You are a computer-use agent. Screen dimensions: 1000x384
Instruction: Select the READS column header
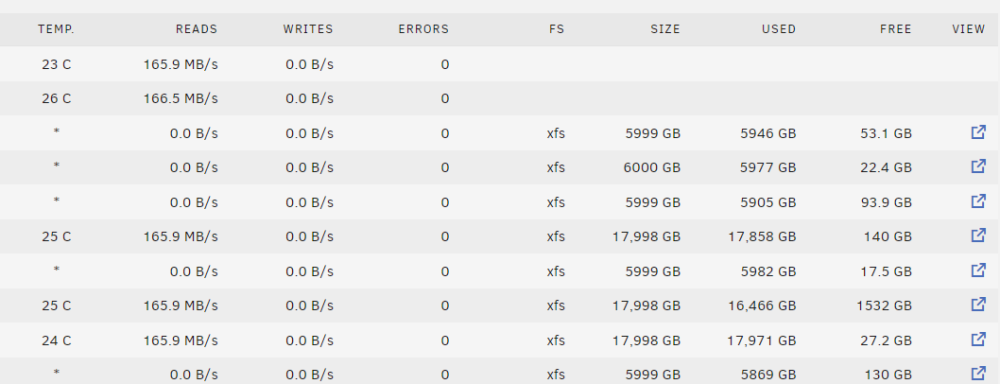click(x=196, y=29)
